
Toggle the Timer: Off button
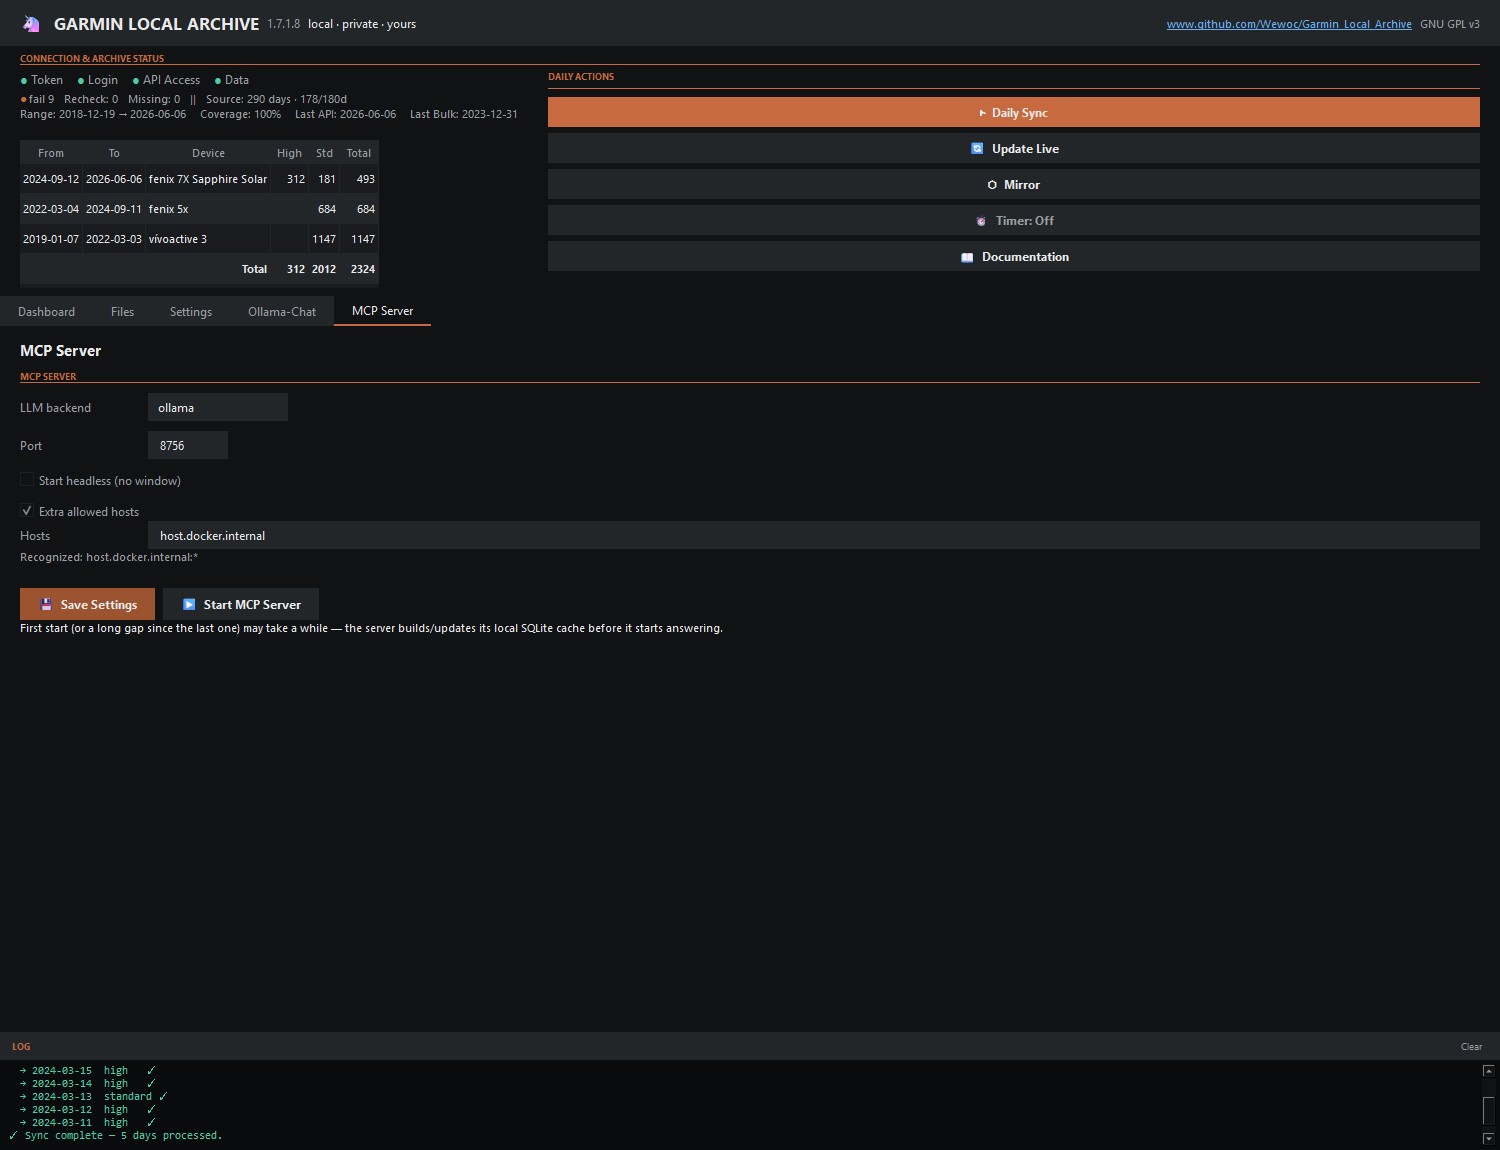(x=1013, y=221)
